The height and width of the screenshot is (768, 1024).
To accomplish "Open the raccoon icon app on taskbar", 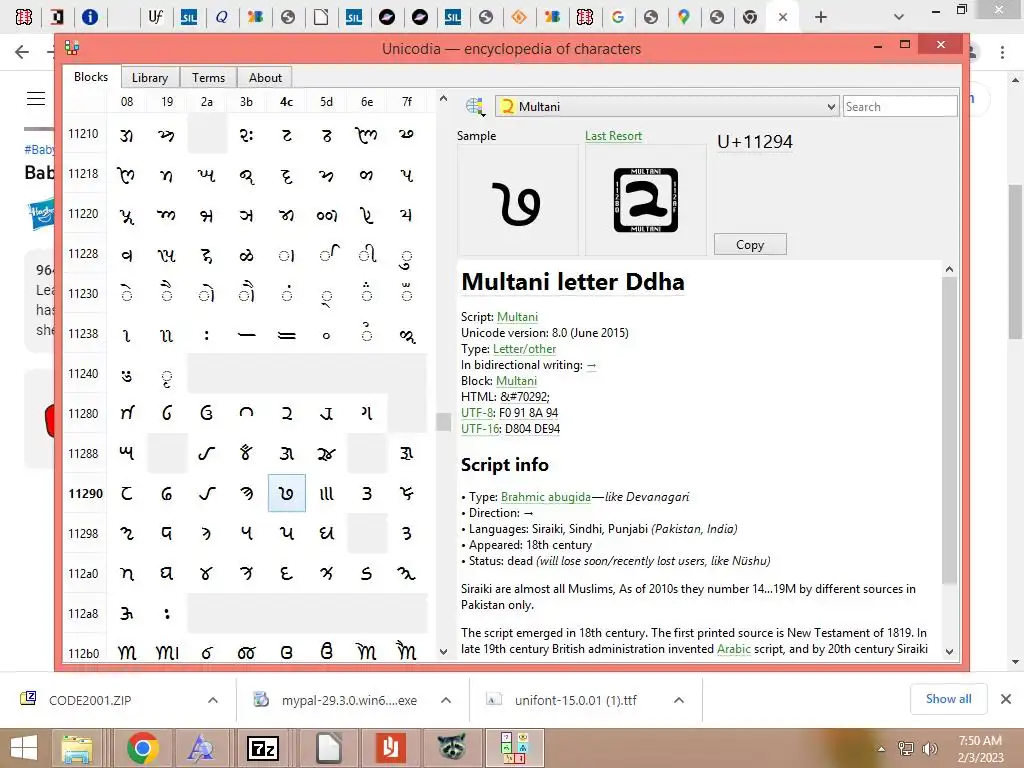I will click(x=451, y=748).
